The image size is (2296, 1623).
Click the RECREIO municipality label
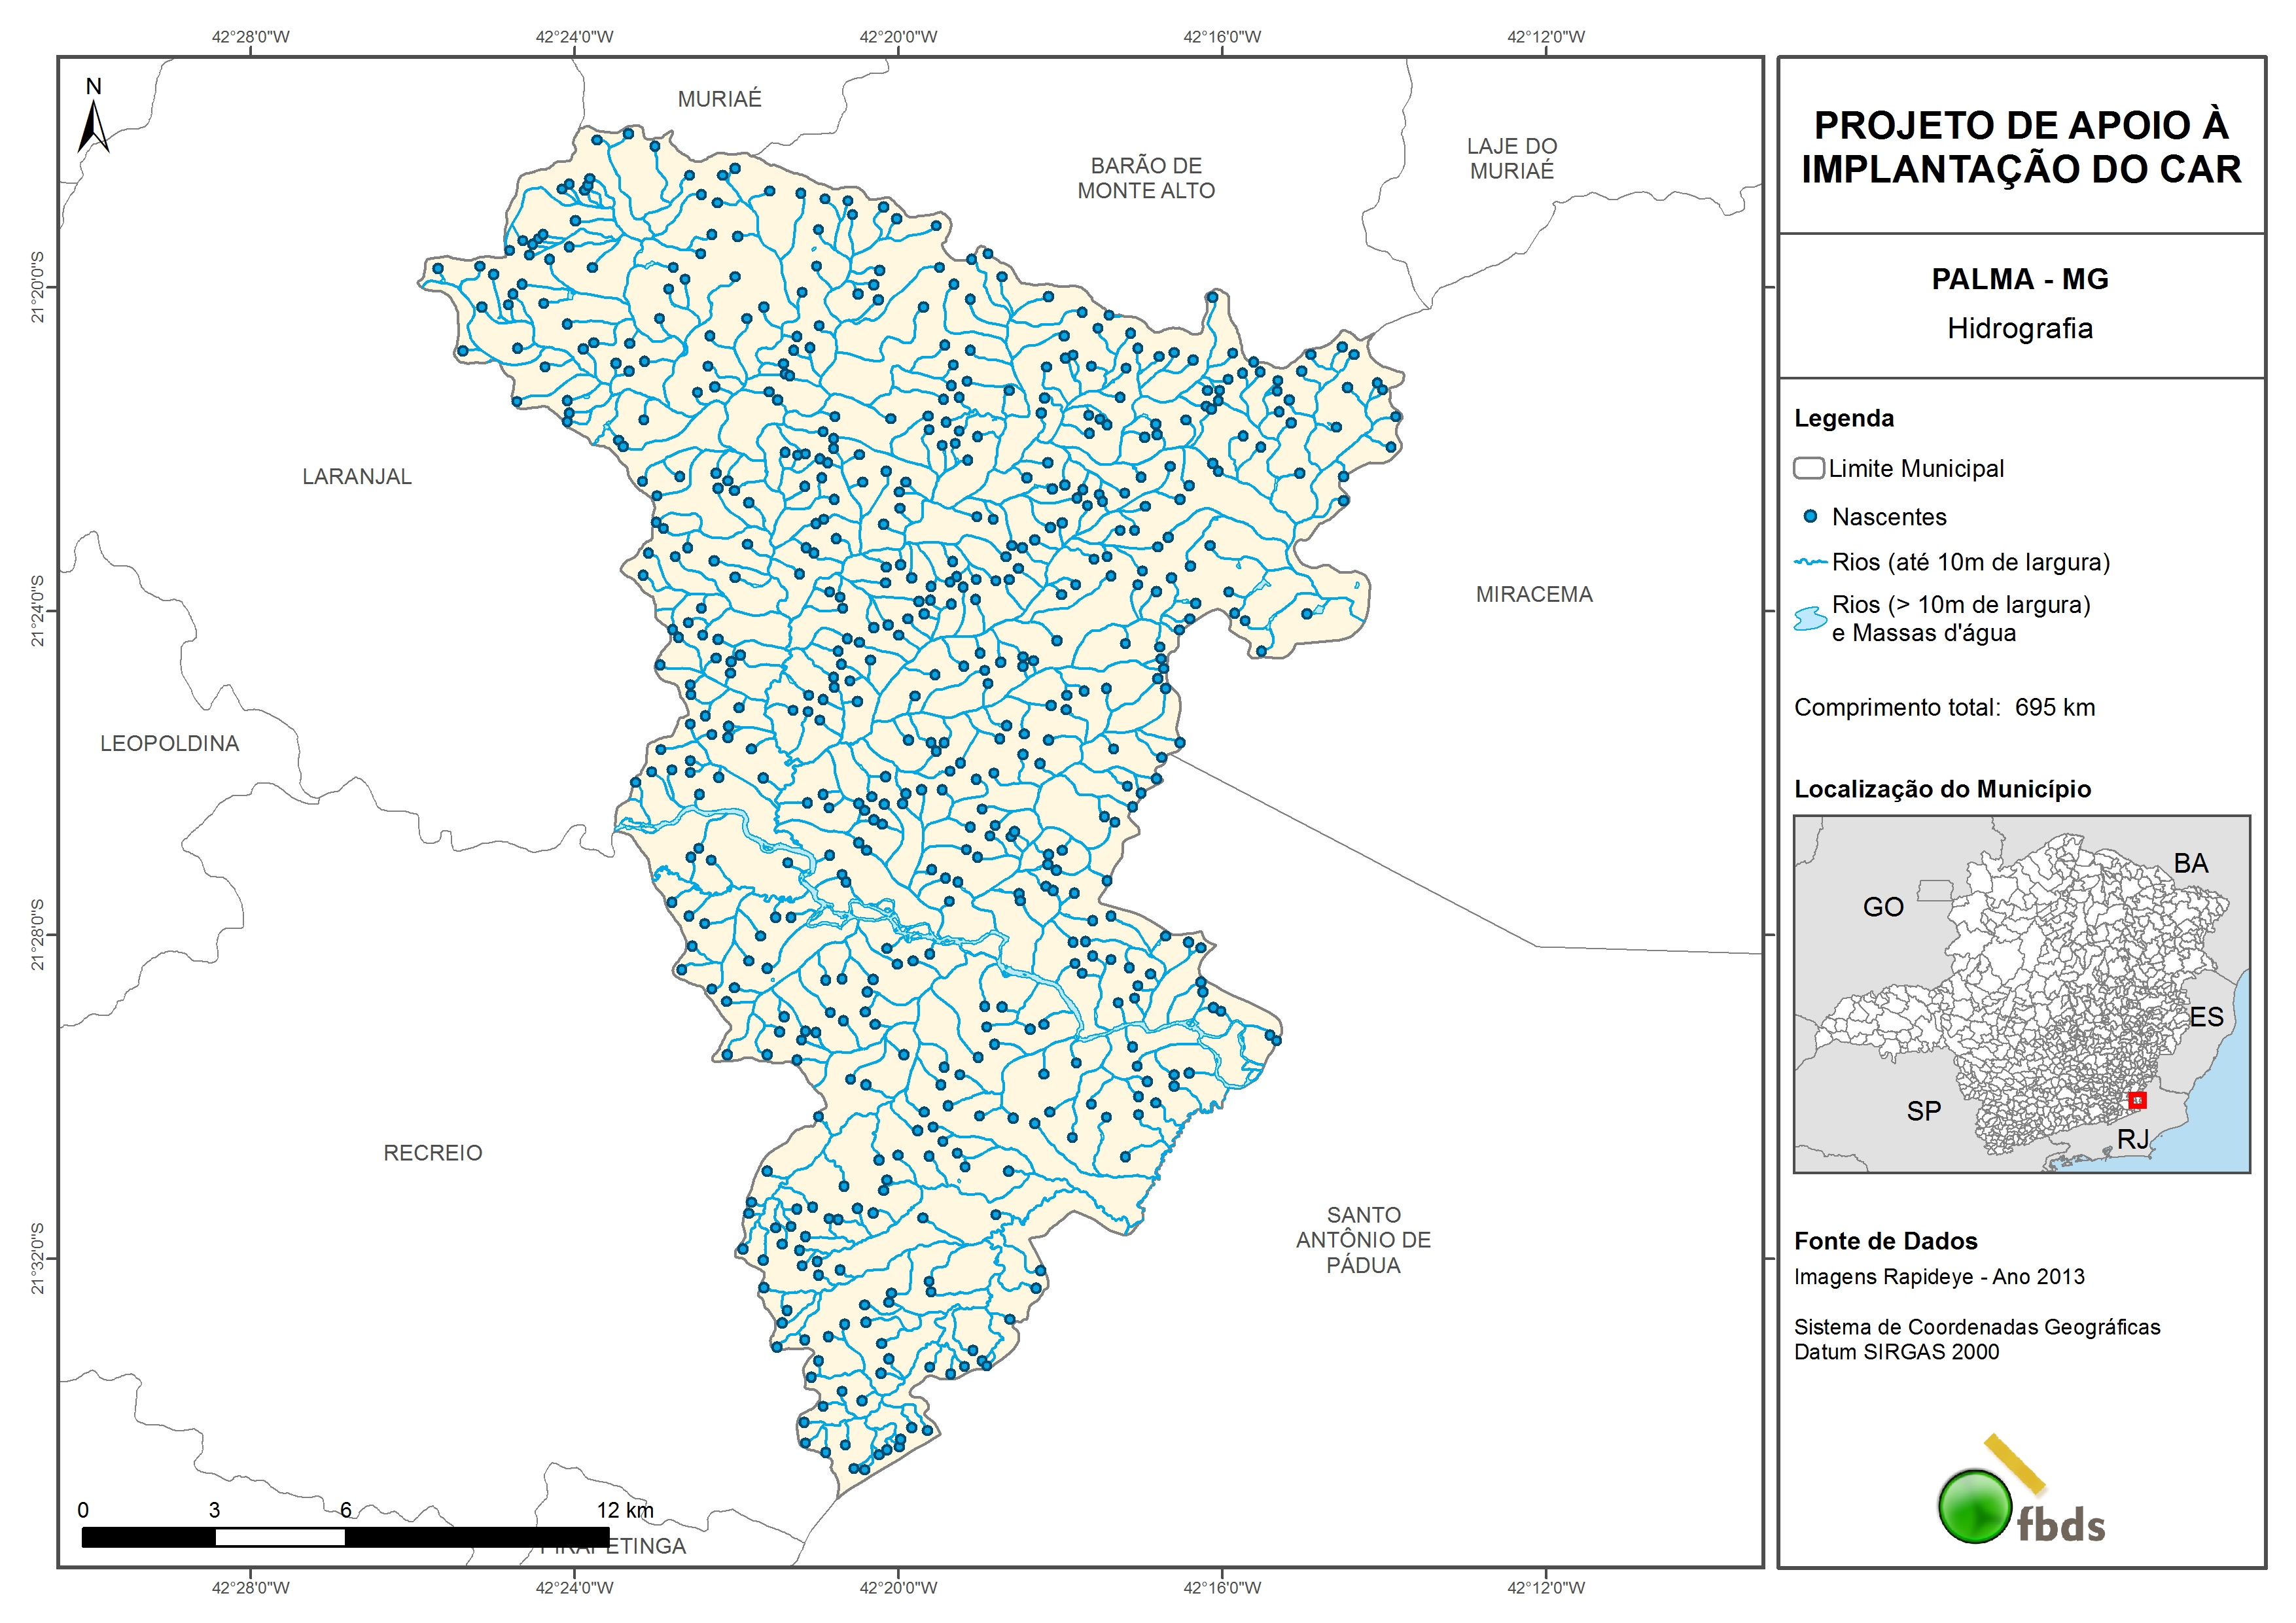click(433, 1153)
